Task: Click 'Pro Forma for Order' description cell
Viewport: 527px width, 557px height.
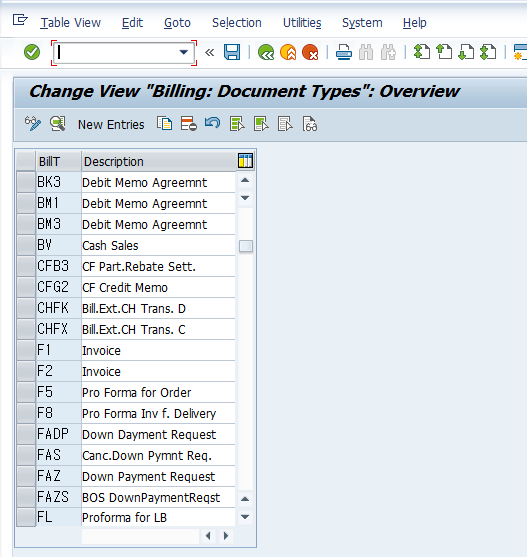Action: [x=158, y=392]
